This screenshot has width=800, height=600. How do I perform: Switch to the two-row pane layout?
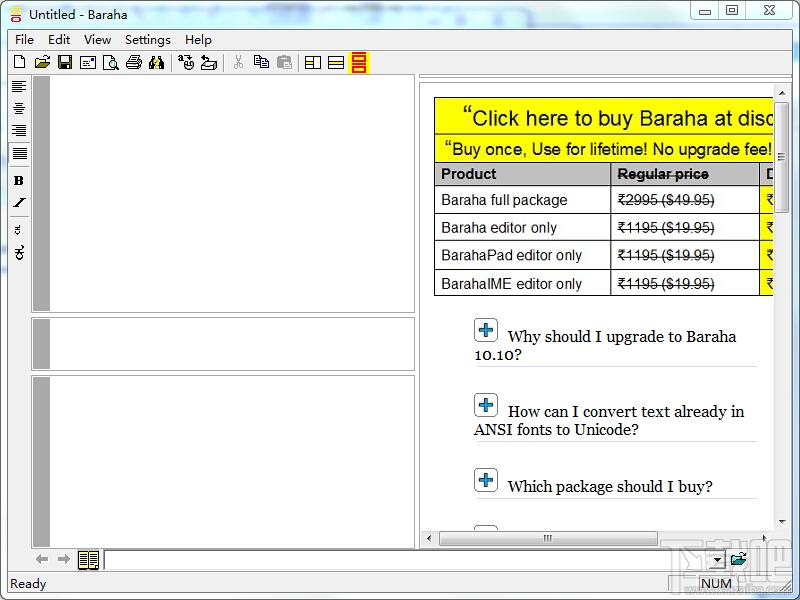[336, 62]
